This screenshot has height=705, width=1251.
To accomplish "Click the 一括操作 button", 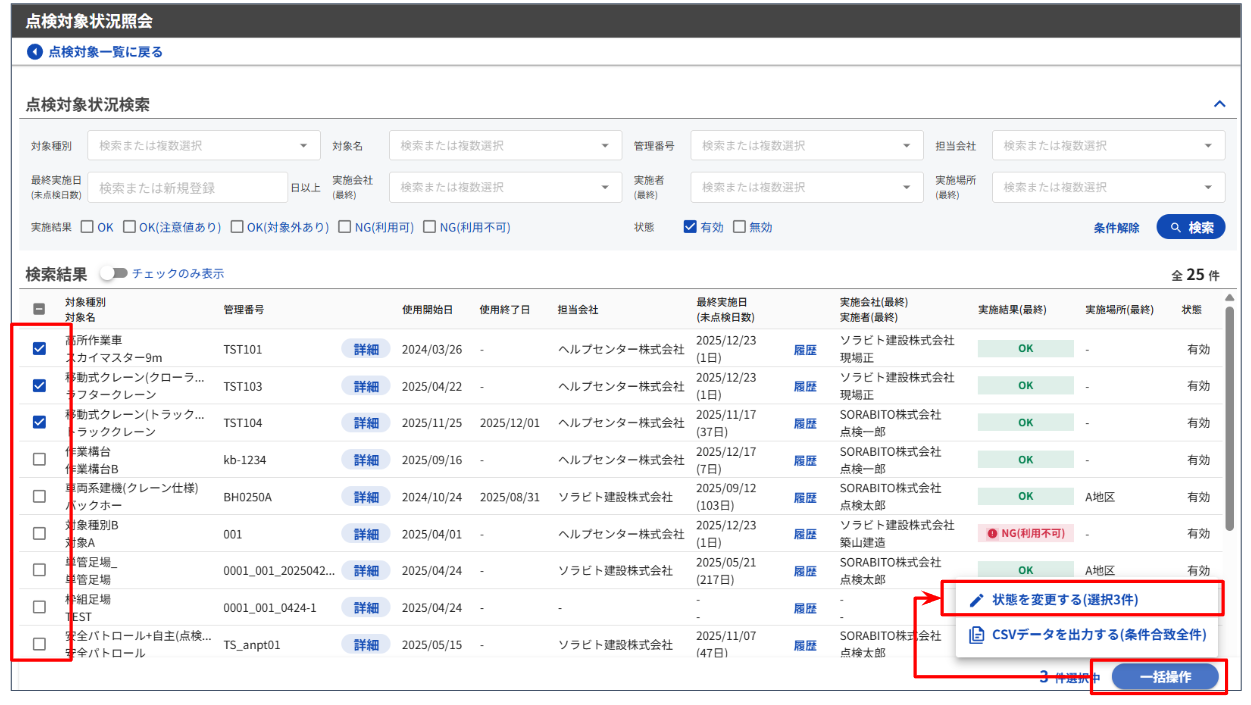I will point(1166,677).
